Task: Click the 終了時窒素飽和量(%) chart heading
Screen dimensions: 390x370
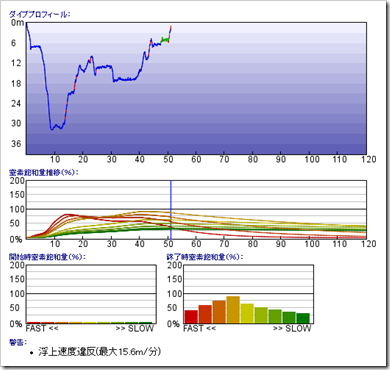Action: click(205, 257)
